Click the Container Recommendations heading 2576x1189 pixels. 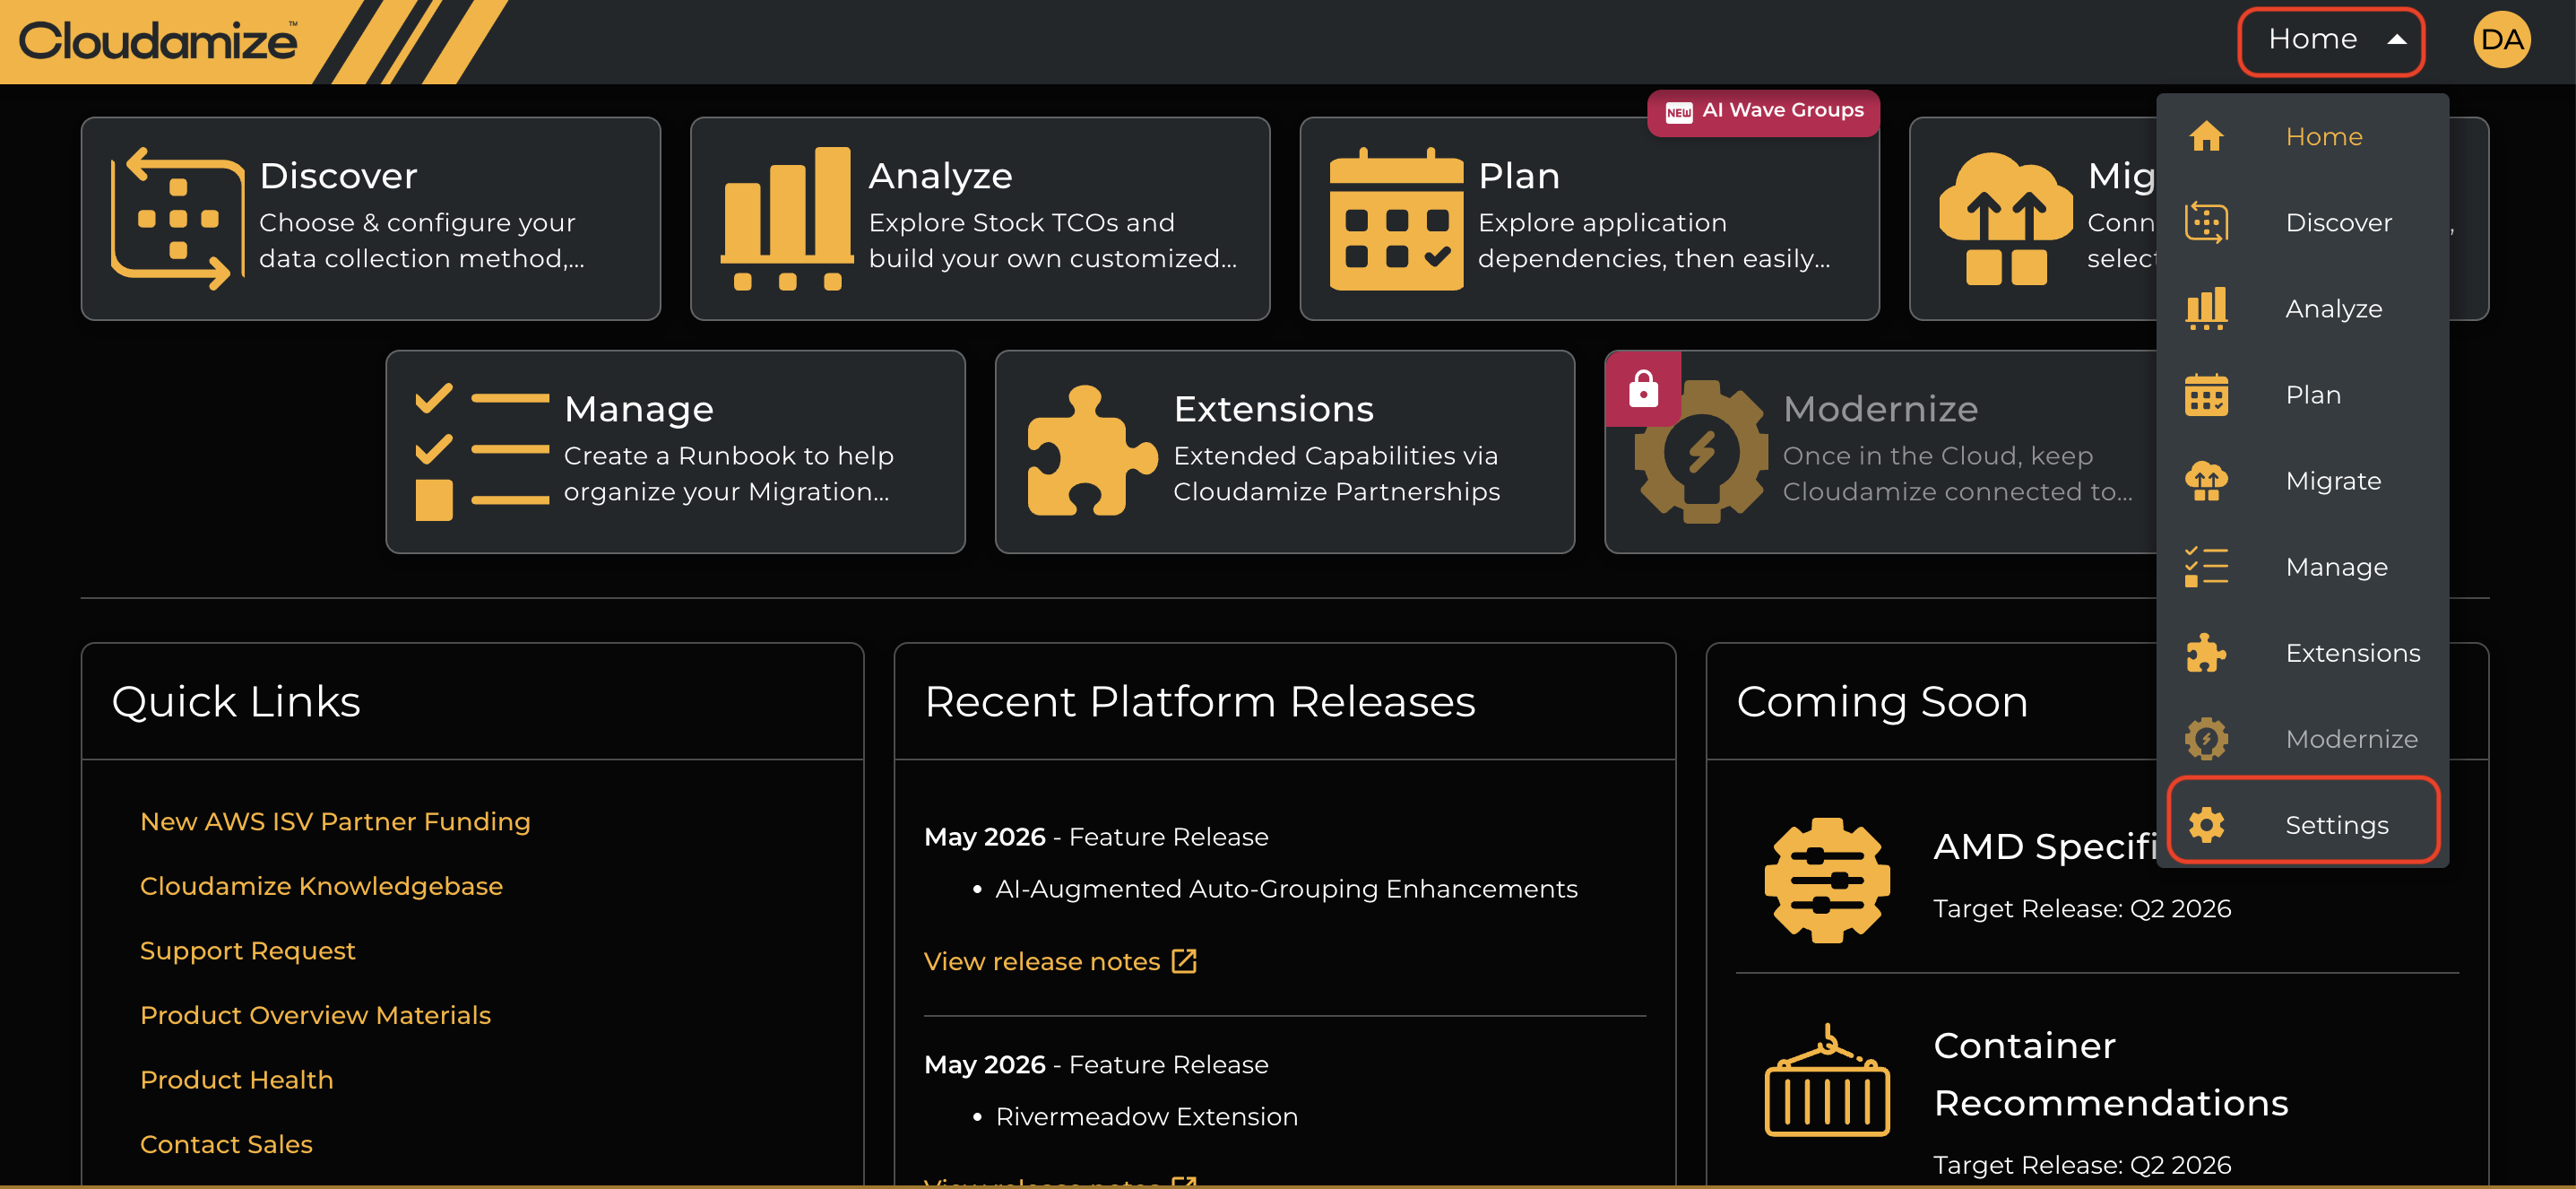coord(2110,1074)
